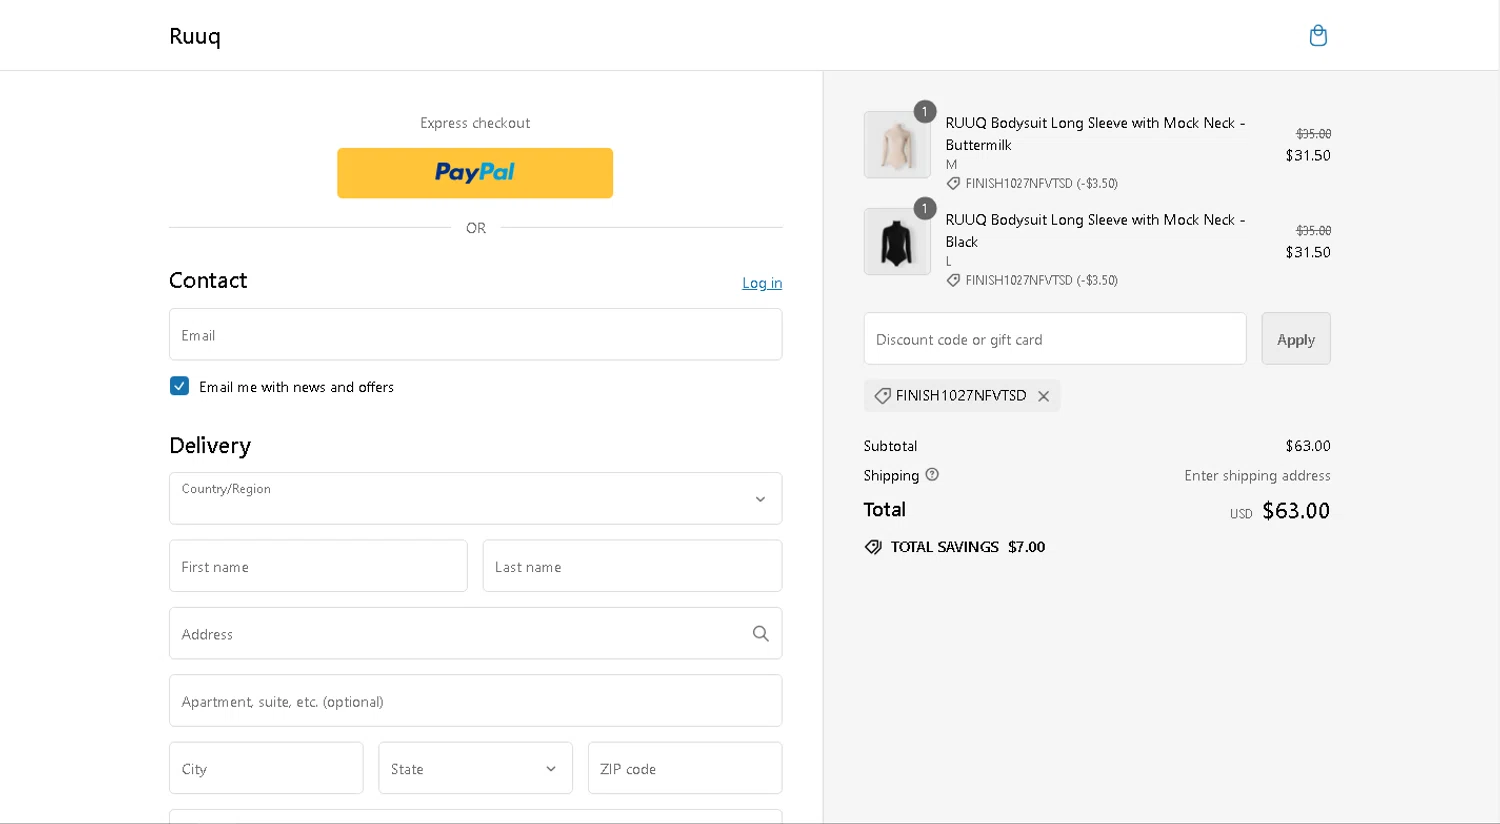Click the Buttermilk bodysuit product thumbnail

(897, 145)
